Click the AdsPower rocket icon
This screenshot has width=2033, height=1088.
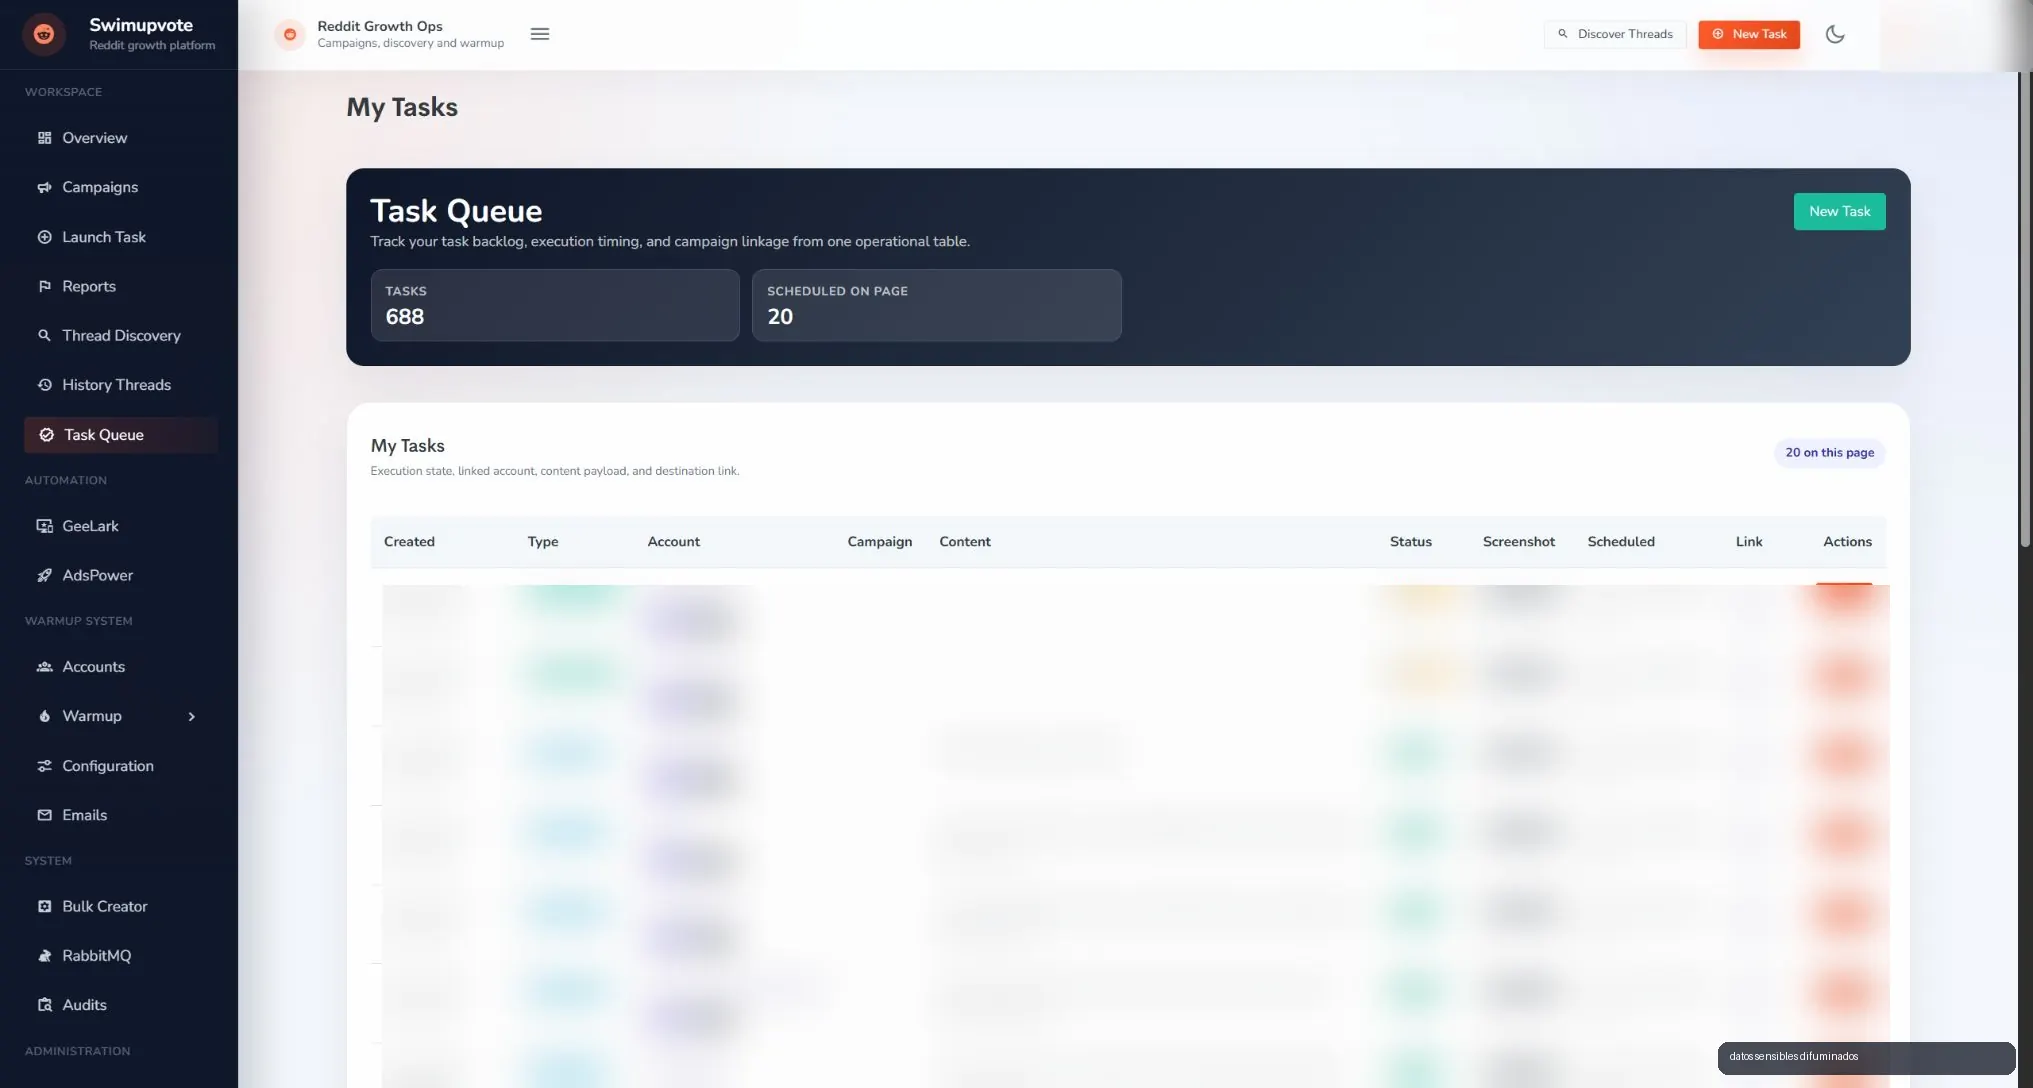pos(44,575)
